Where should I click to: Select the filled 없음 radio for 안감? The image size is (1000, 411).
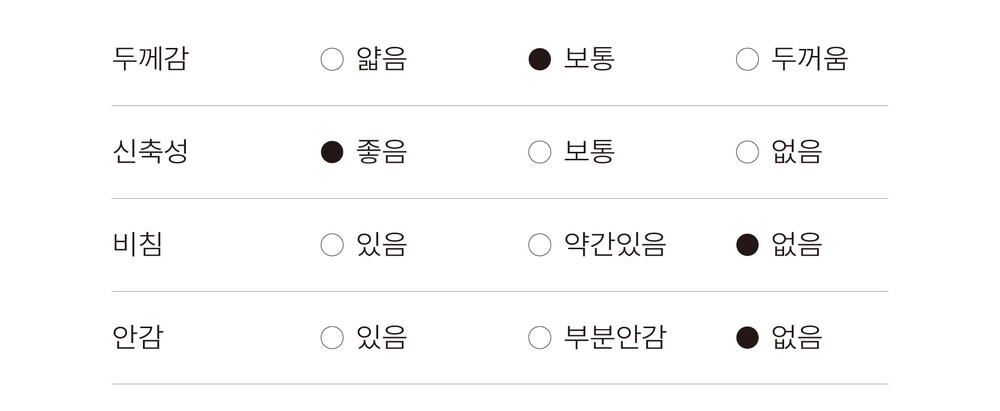point(747,338)
